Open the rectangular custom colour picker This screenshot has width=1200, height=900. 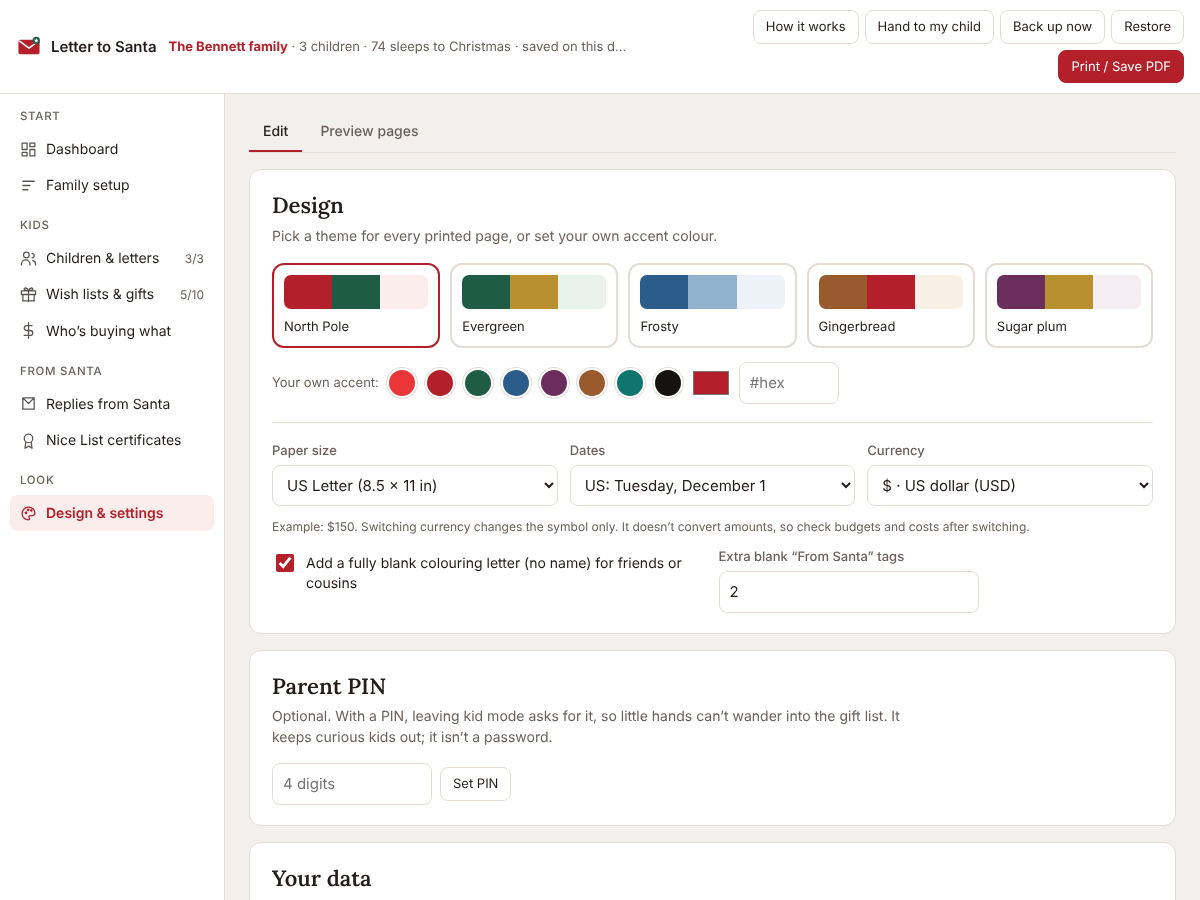711,383
